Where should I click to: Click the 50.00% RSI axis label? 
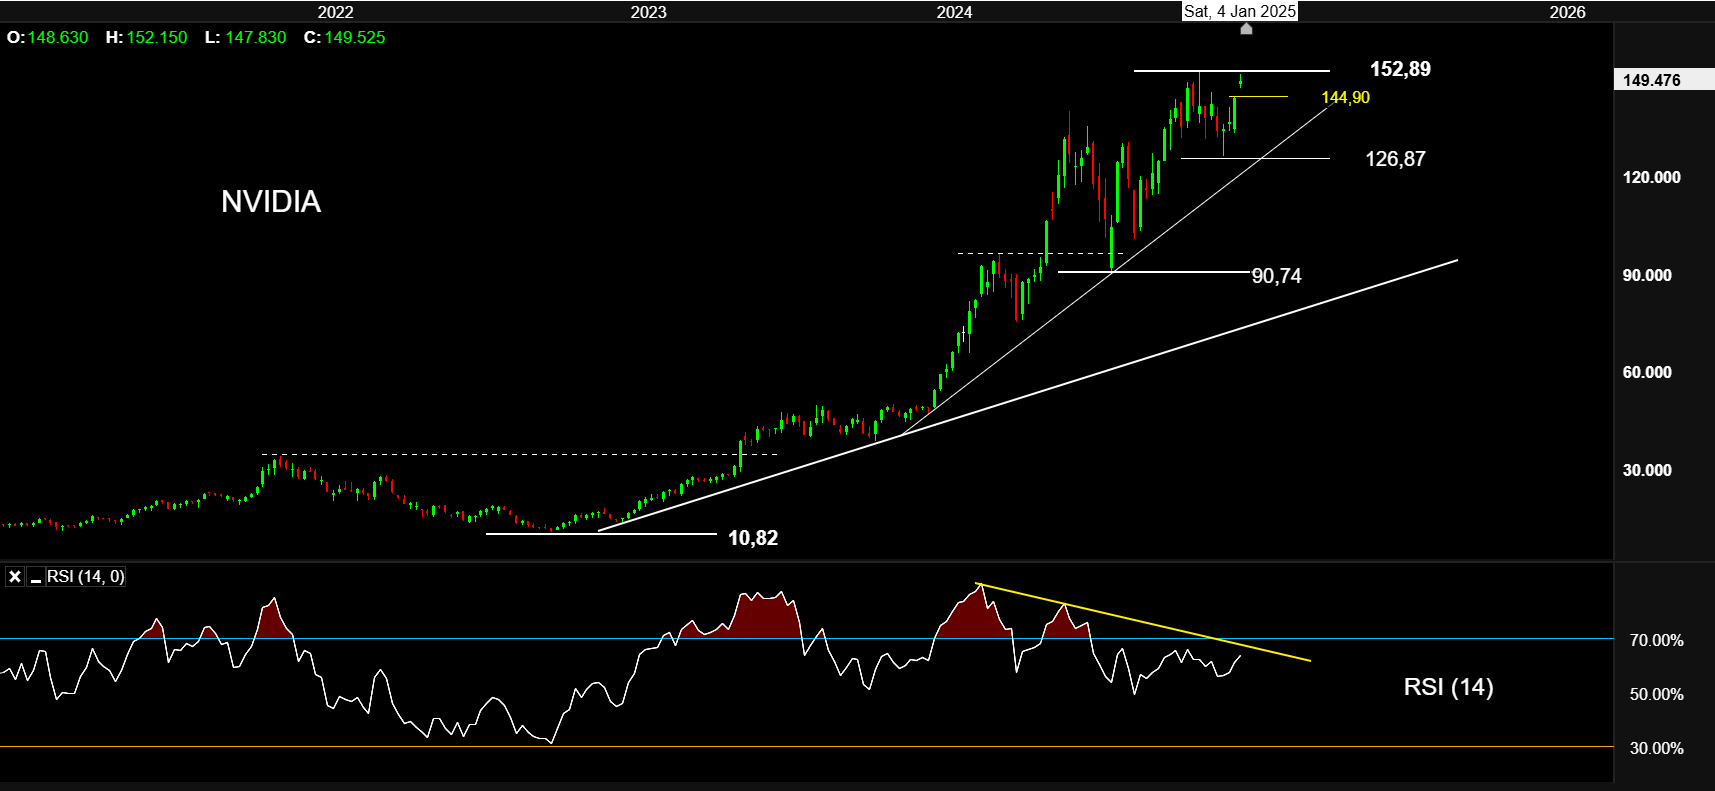1657,694
